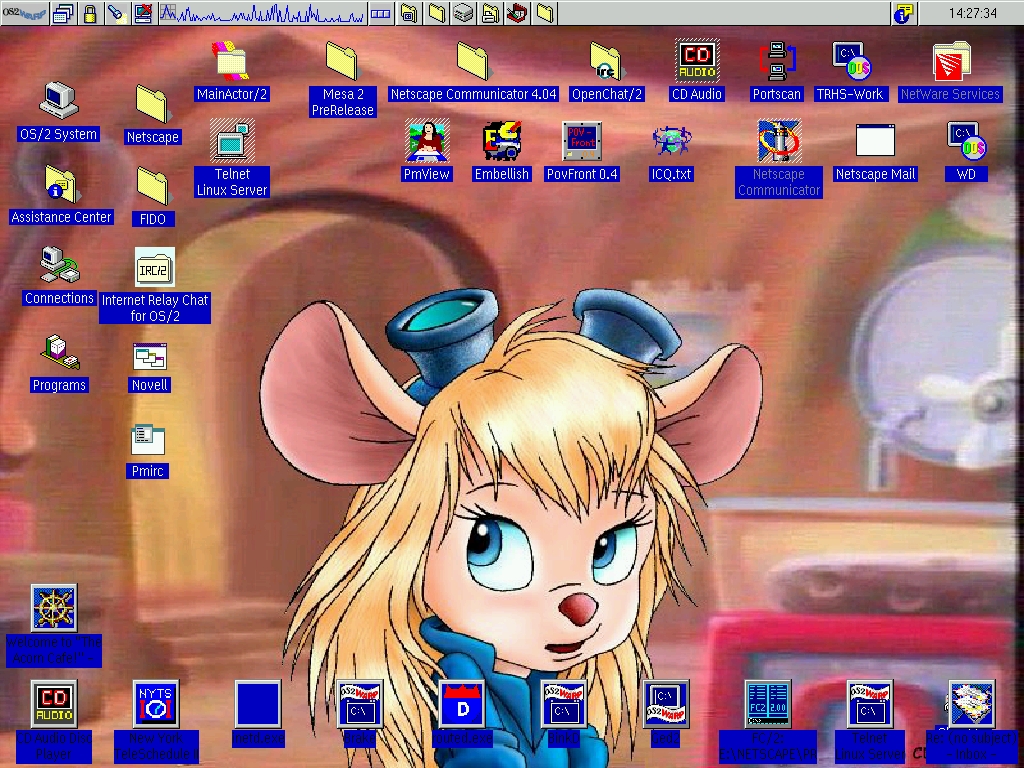
Task: Click the crossed-out computer shutdown button
Action: (144, 13)
